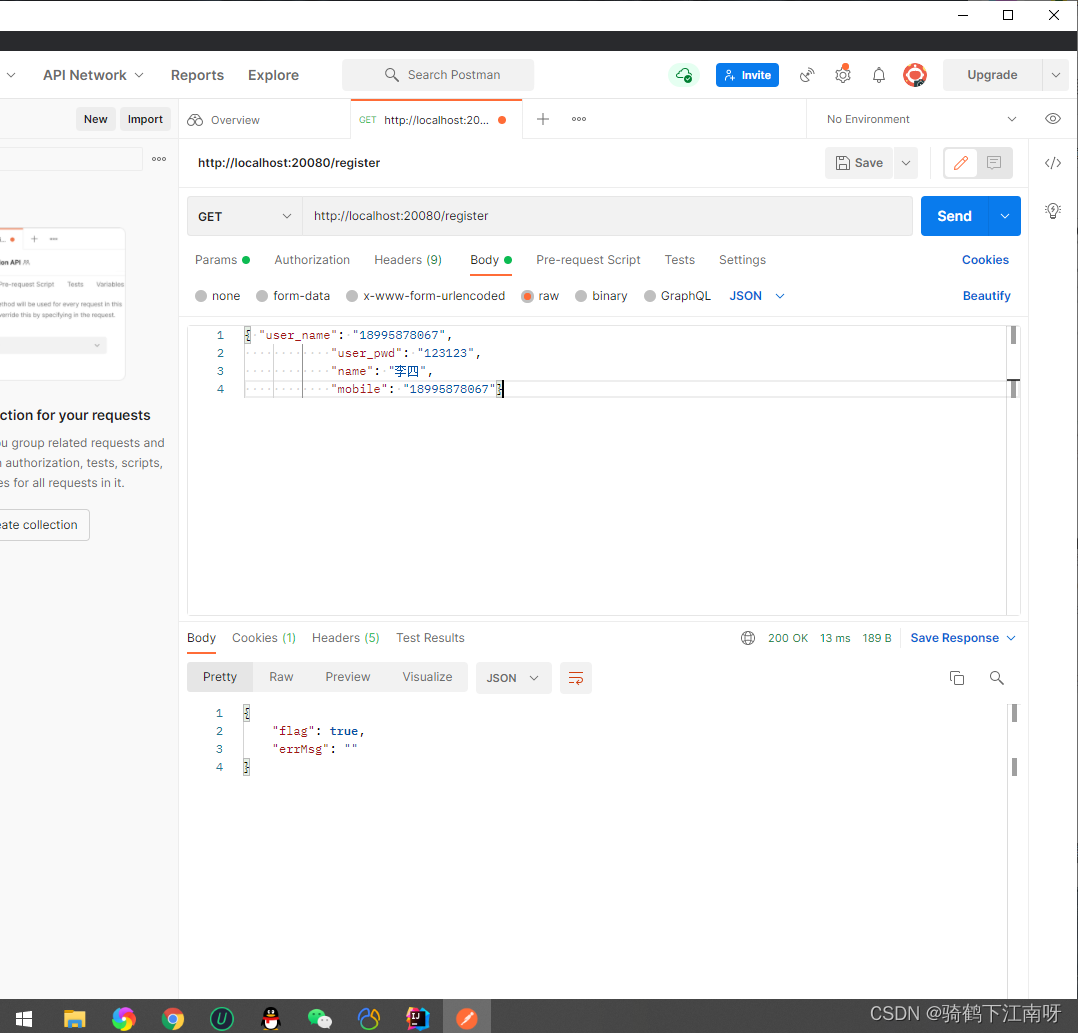Open the response JSON format dropdown
The width and height of the screenshot is (1078, 1033).
coord(514,678)
